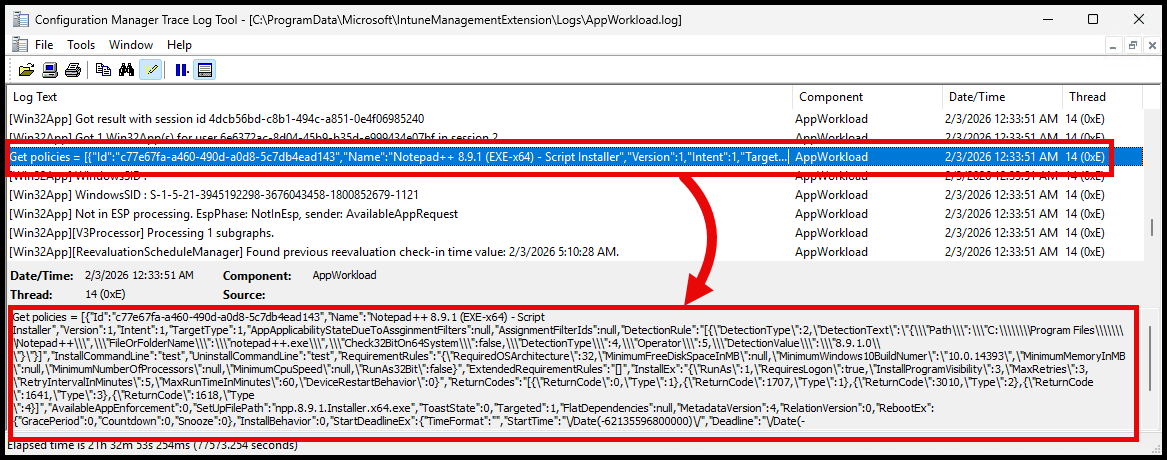
Task: Sort by the Component column header
Action: point(868,97)
